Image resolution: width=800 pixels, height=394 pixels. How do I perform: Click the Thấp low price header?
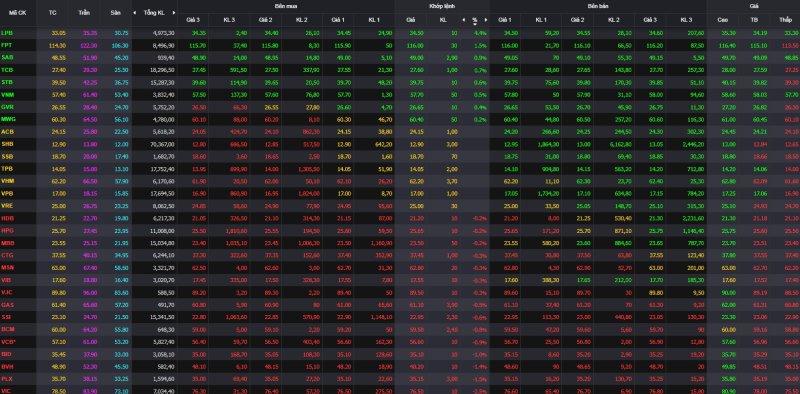click(x=786, y=20)
